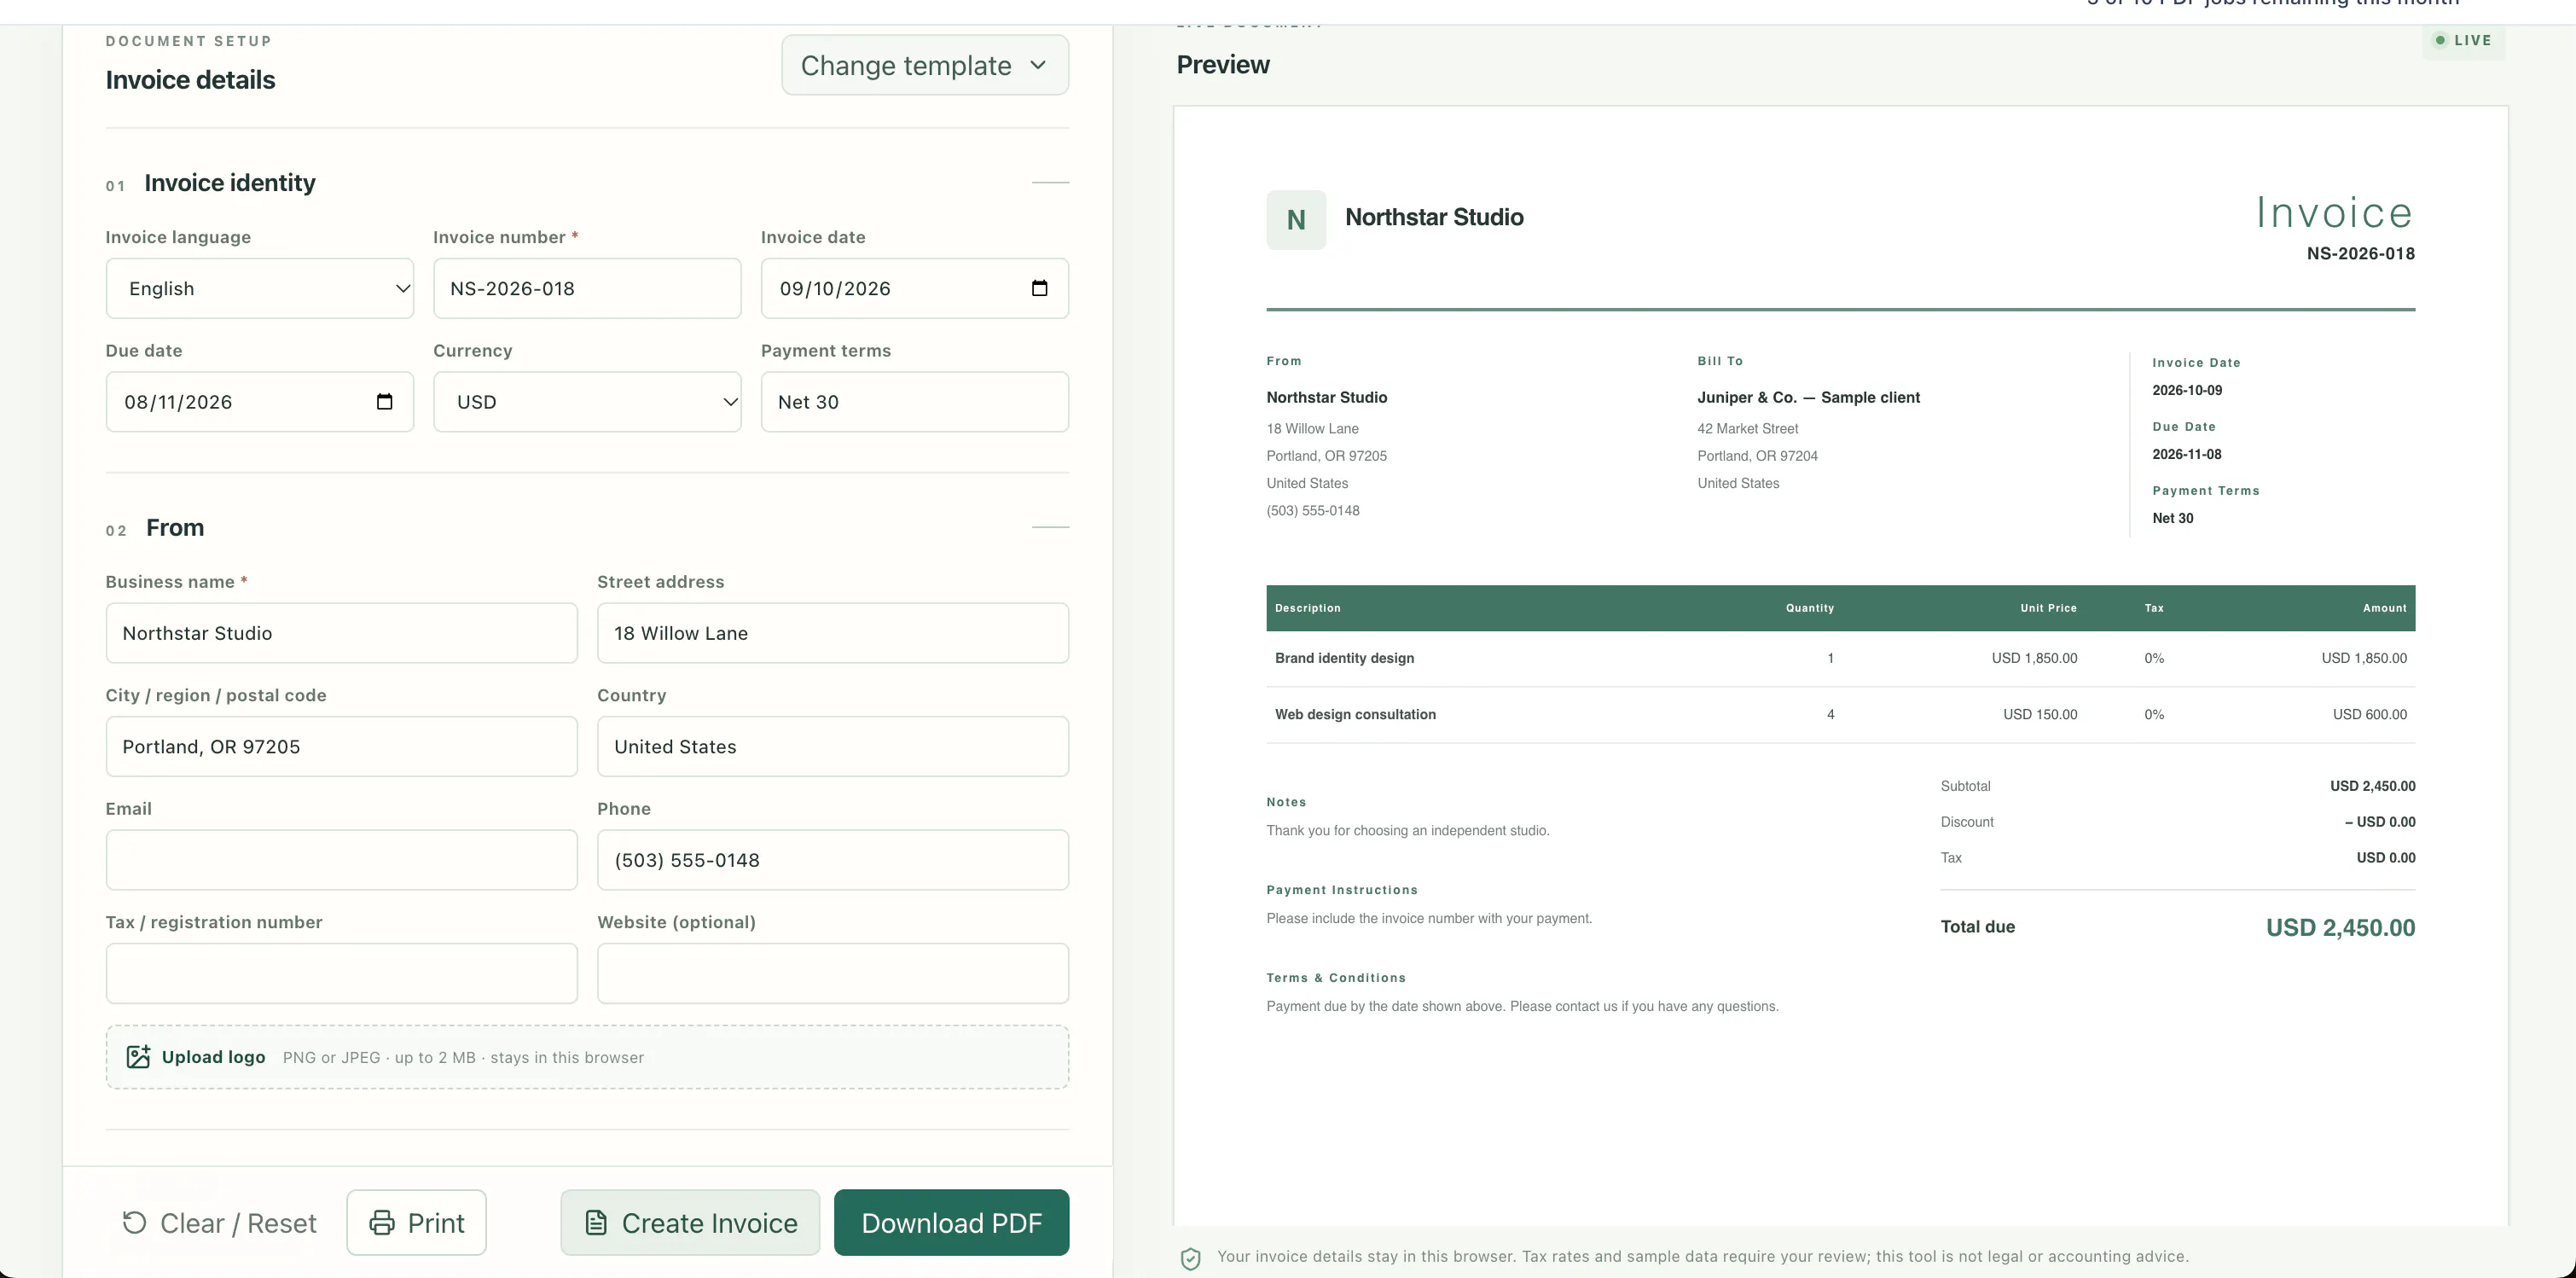2576x1278 pixels.
Task: Click the Website (optional) field
Action: tap(833, 974)
